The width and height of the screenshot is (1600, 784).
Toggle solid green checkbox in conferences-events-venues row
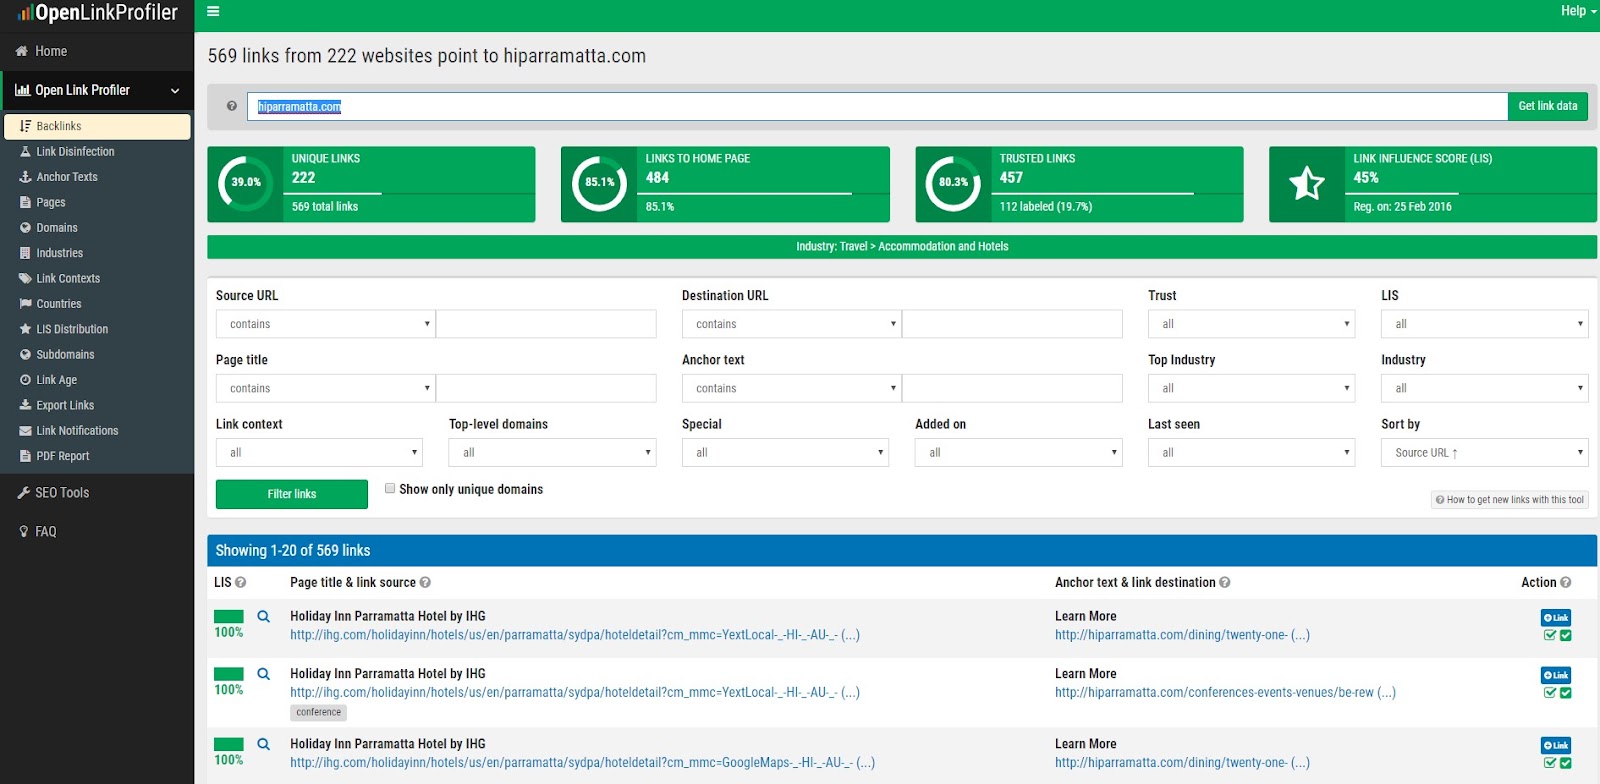coord(1566,693)
